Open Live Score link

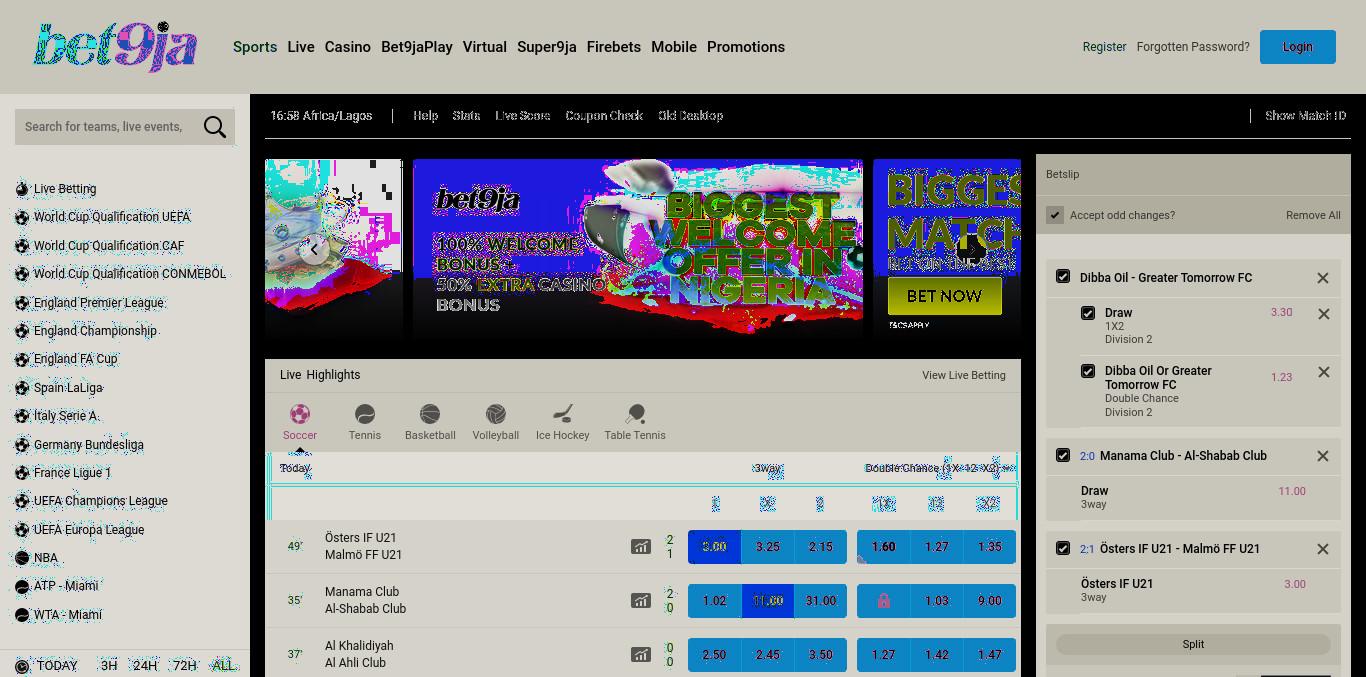click(x=523, y=116)
